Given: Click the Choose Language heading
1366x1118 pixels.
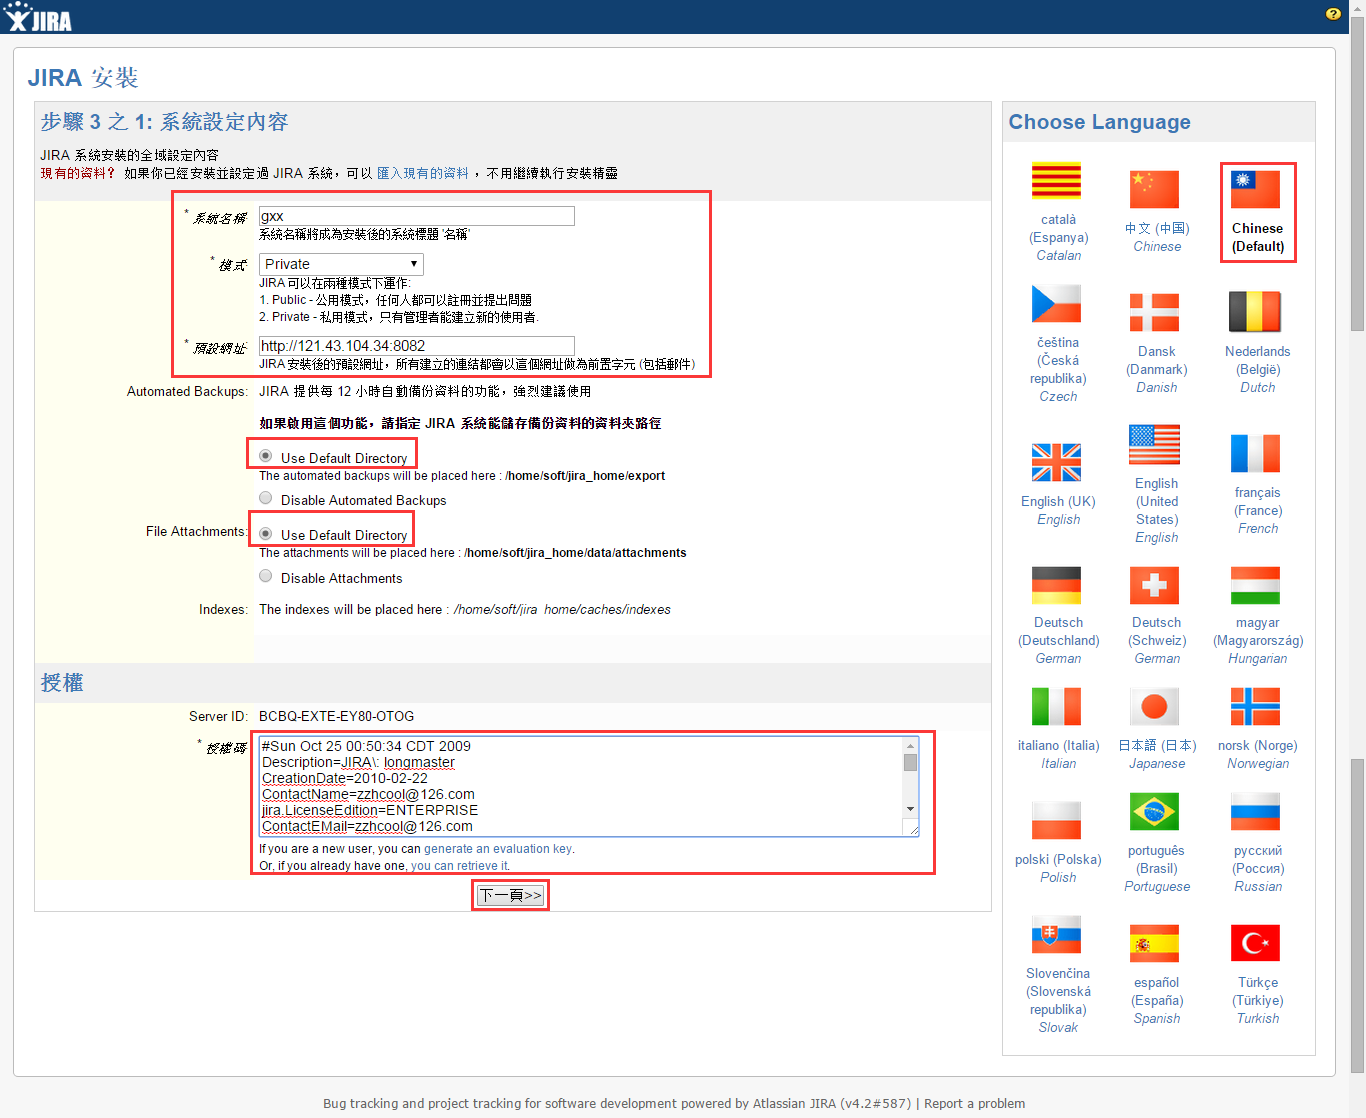Looking at the screenshot, I should 1099,122.
